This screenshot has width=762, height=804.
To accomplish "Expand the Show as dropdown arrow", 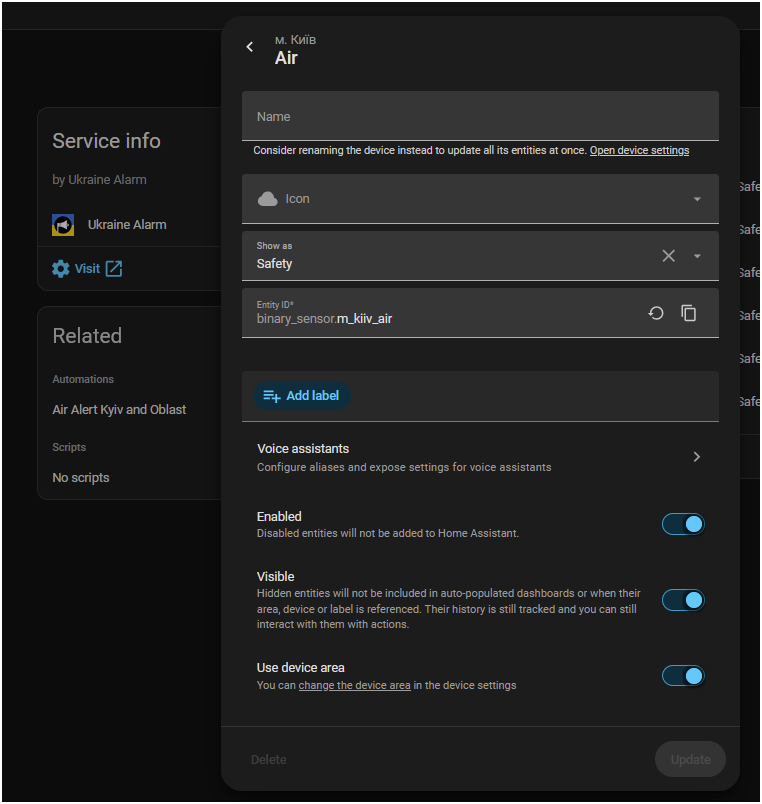I will pyautogui.click(x=697, y=256).
